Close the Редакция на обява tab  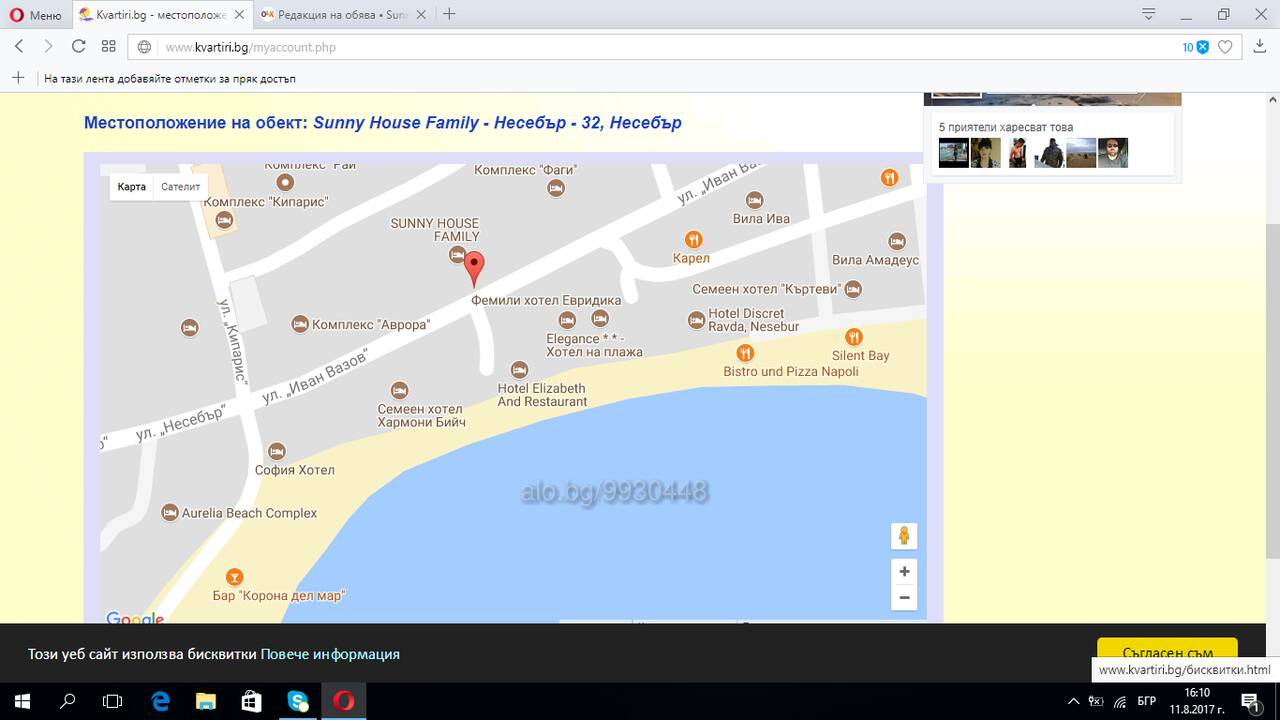point(421,14)
